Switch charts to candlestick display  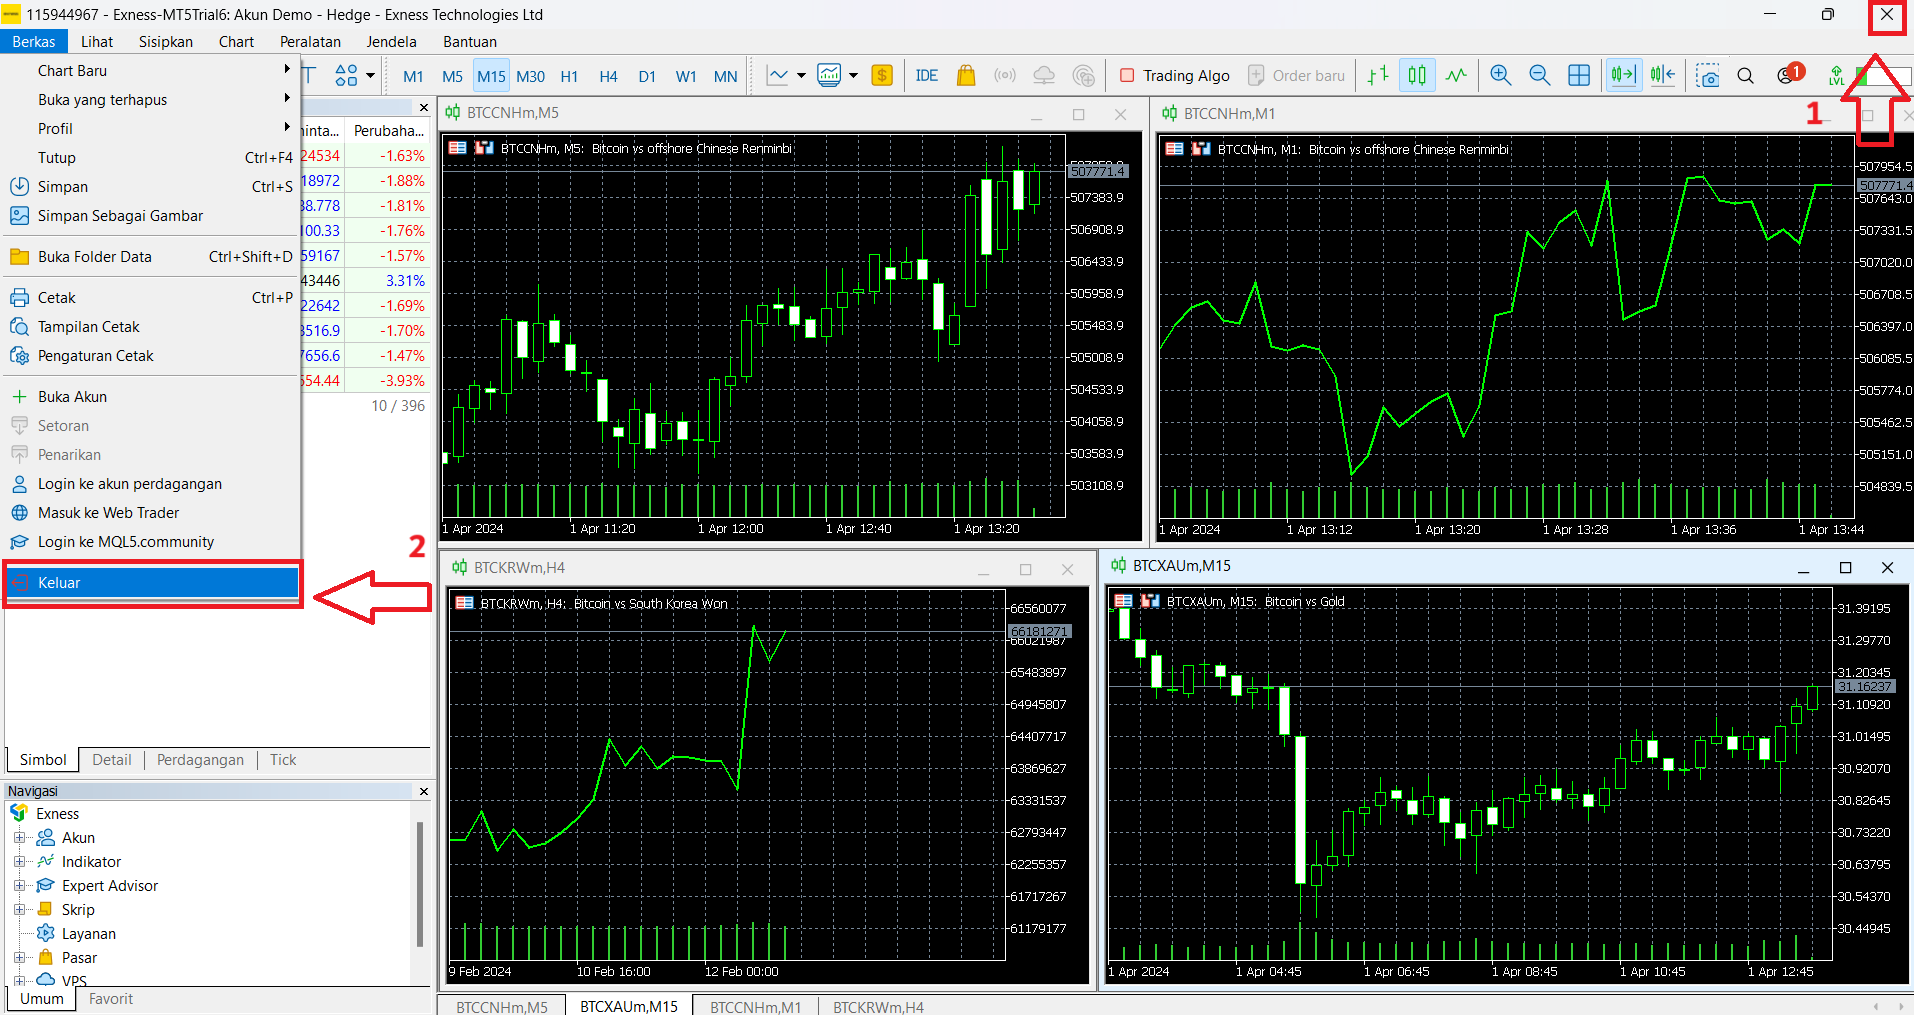click(x=1416, y=75)
